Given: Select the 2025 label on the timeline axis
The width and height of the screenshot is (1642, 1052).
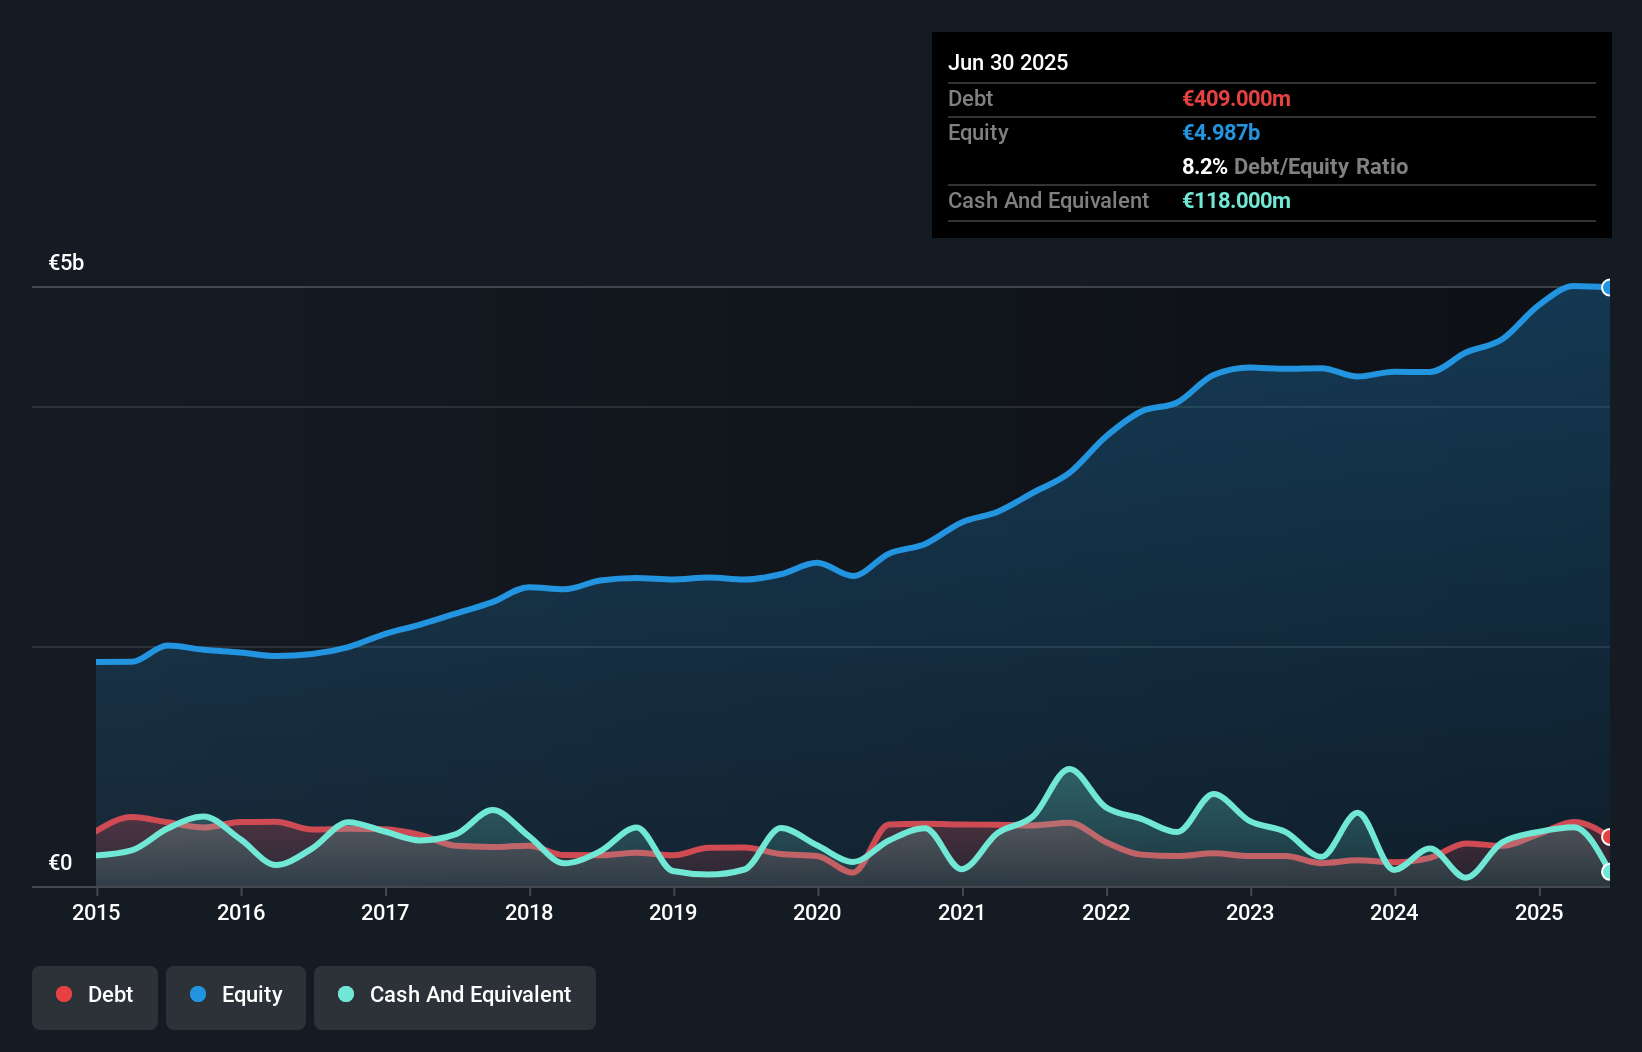Looking at the screenshot, I should coord(1539,913).
